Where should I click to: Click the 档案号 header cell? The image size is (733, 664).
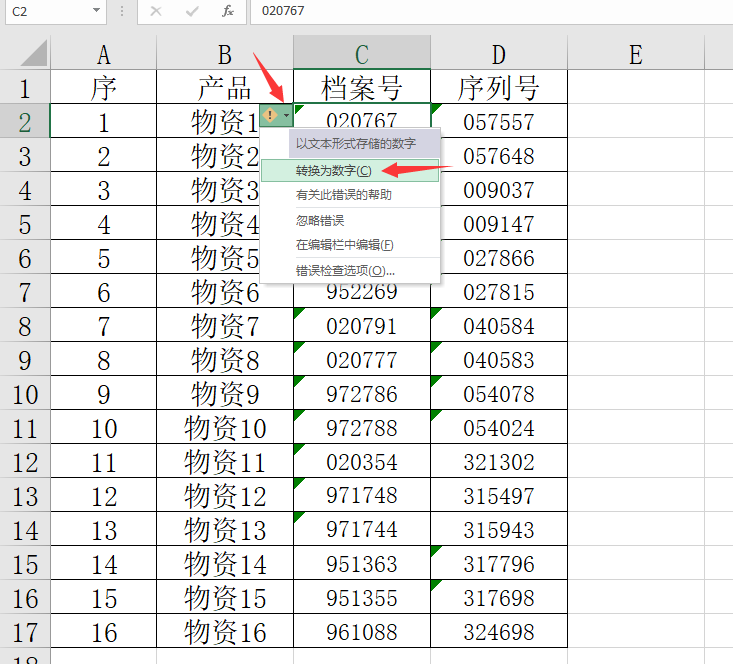tap(362, 87)
